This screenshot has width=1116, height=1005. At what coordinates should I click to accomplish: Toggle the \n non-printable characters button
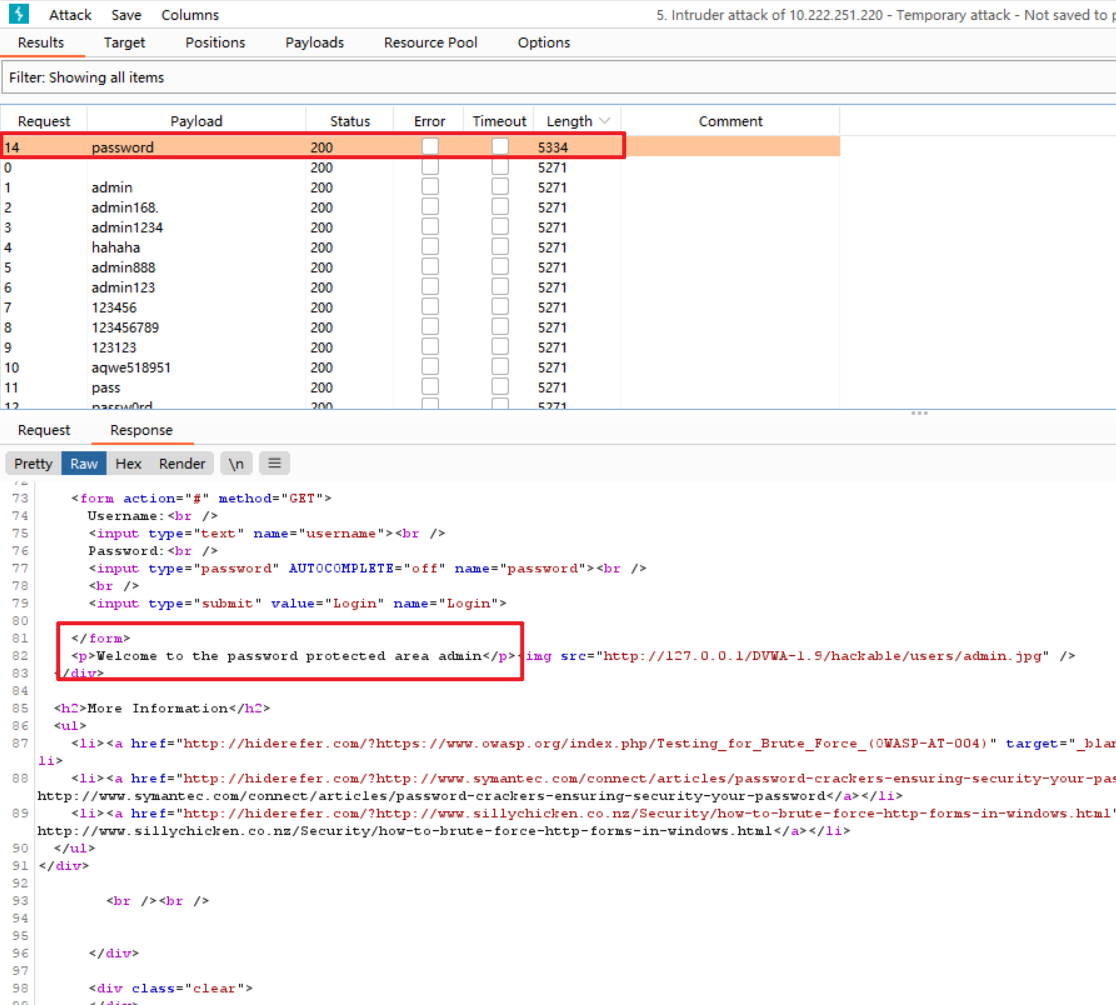236,463
